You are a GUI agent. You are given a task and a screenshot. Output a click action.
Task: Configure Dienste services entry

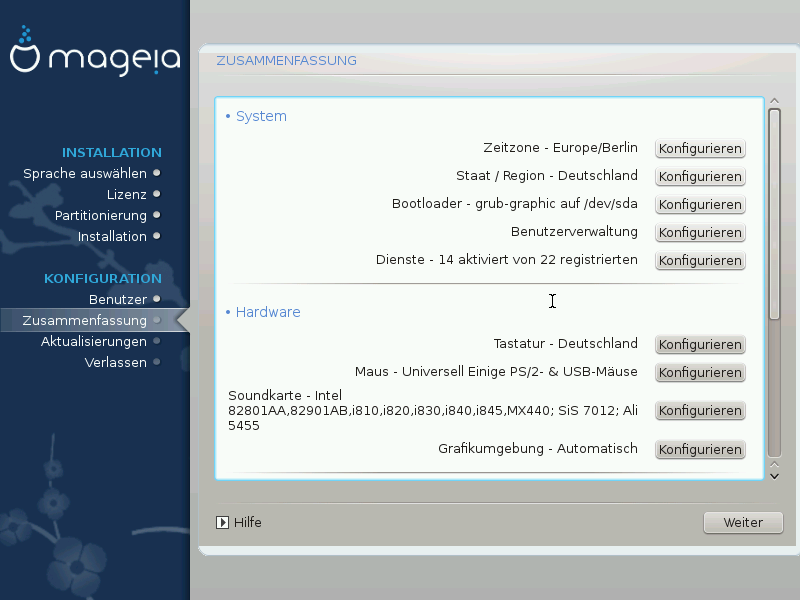point(700,261)
